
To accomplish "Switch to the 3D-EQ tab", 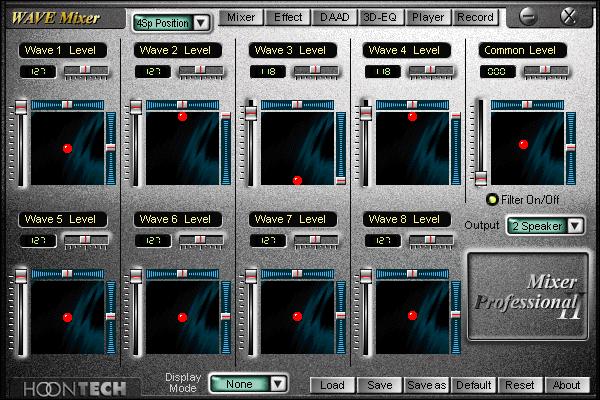I will pyautogui.click(x=380, y=18).
